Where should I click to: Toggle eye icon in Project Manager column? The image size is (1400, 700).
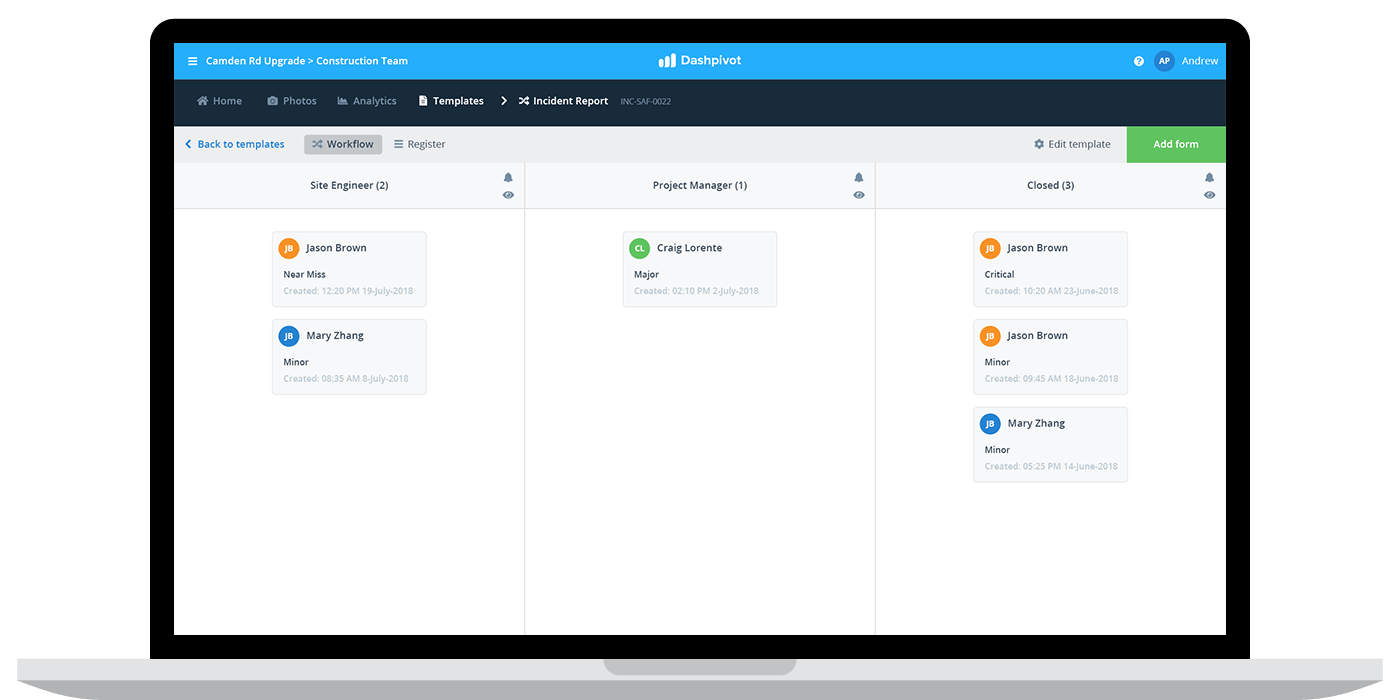point(859,195)
